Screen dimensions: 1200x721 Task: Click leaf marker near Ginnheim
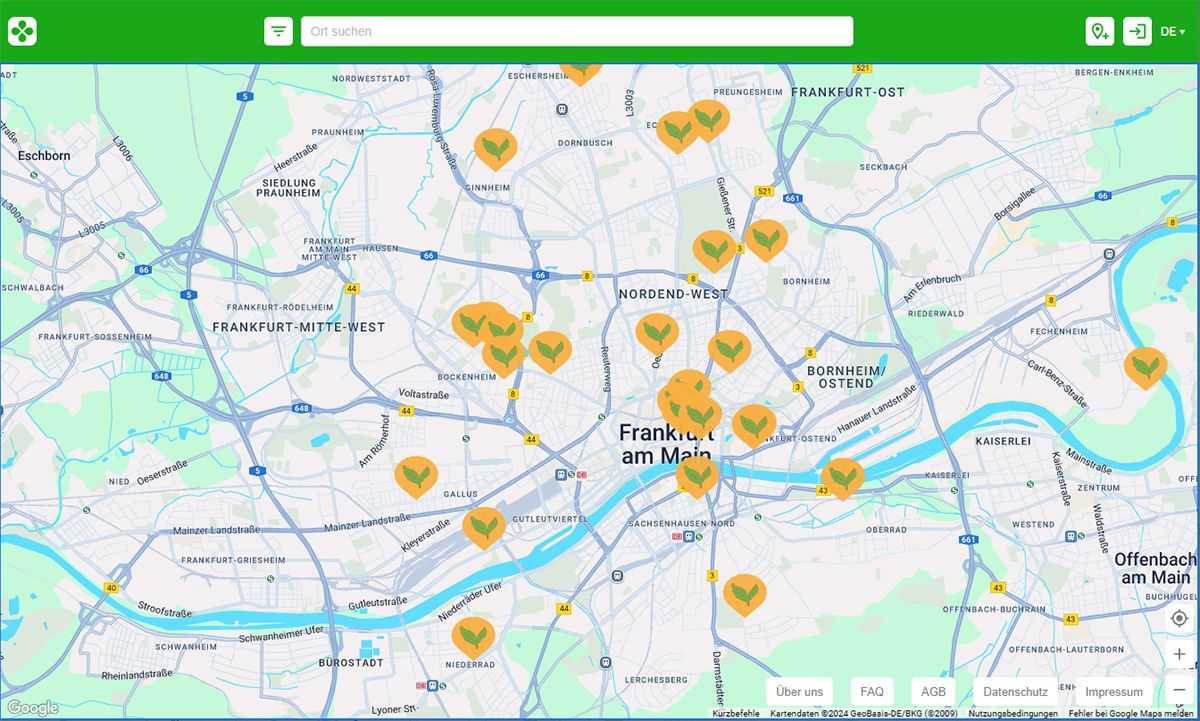(495, 147)
